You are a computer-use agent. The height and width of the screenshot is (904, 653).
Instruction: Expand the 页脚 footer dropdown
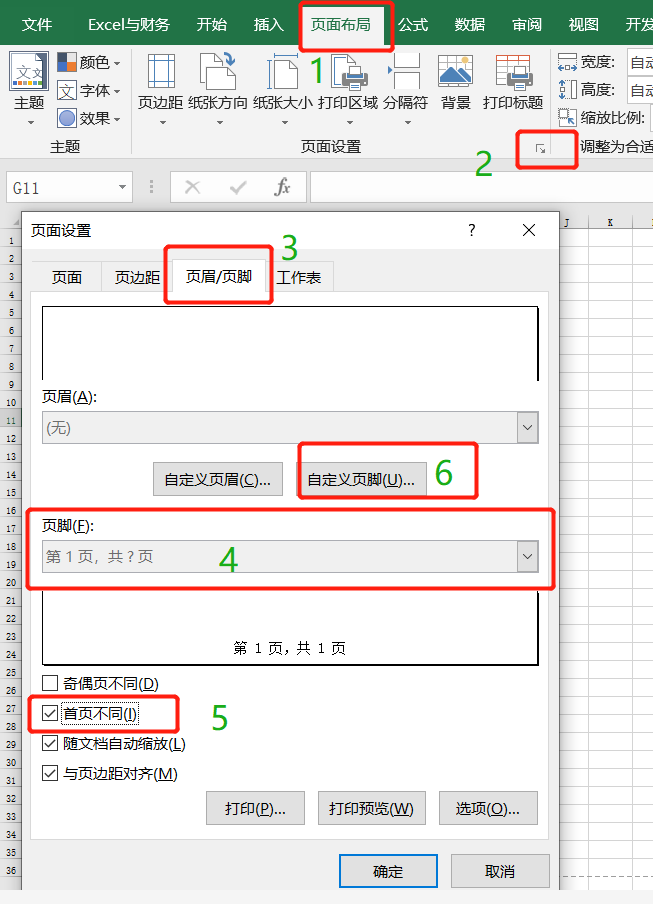click(x=527, y=556)
